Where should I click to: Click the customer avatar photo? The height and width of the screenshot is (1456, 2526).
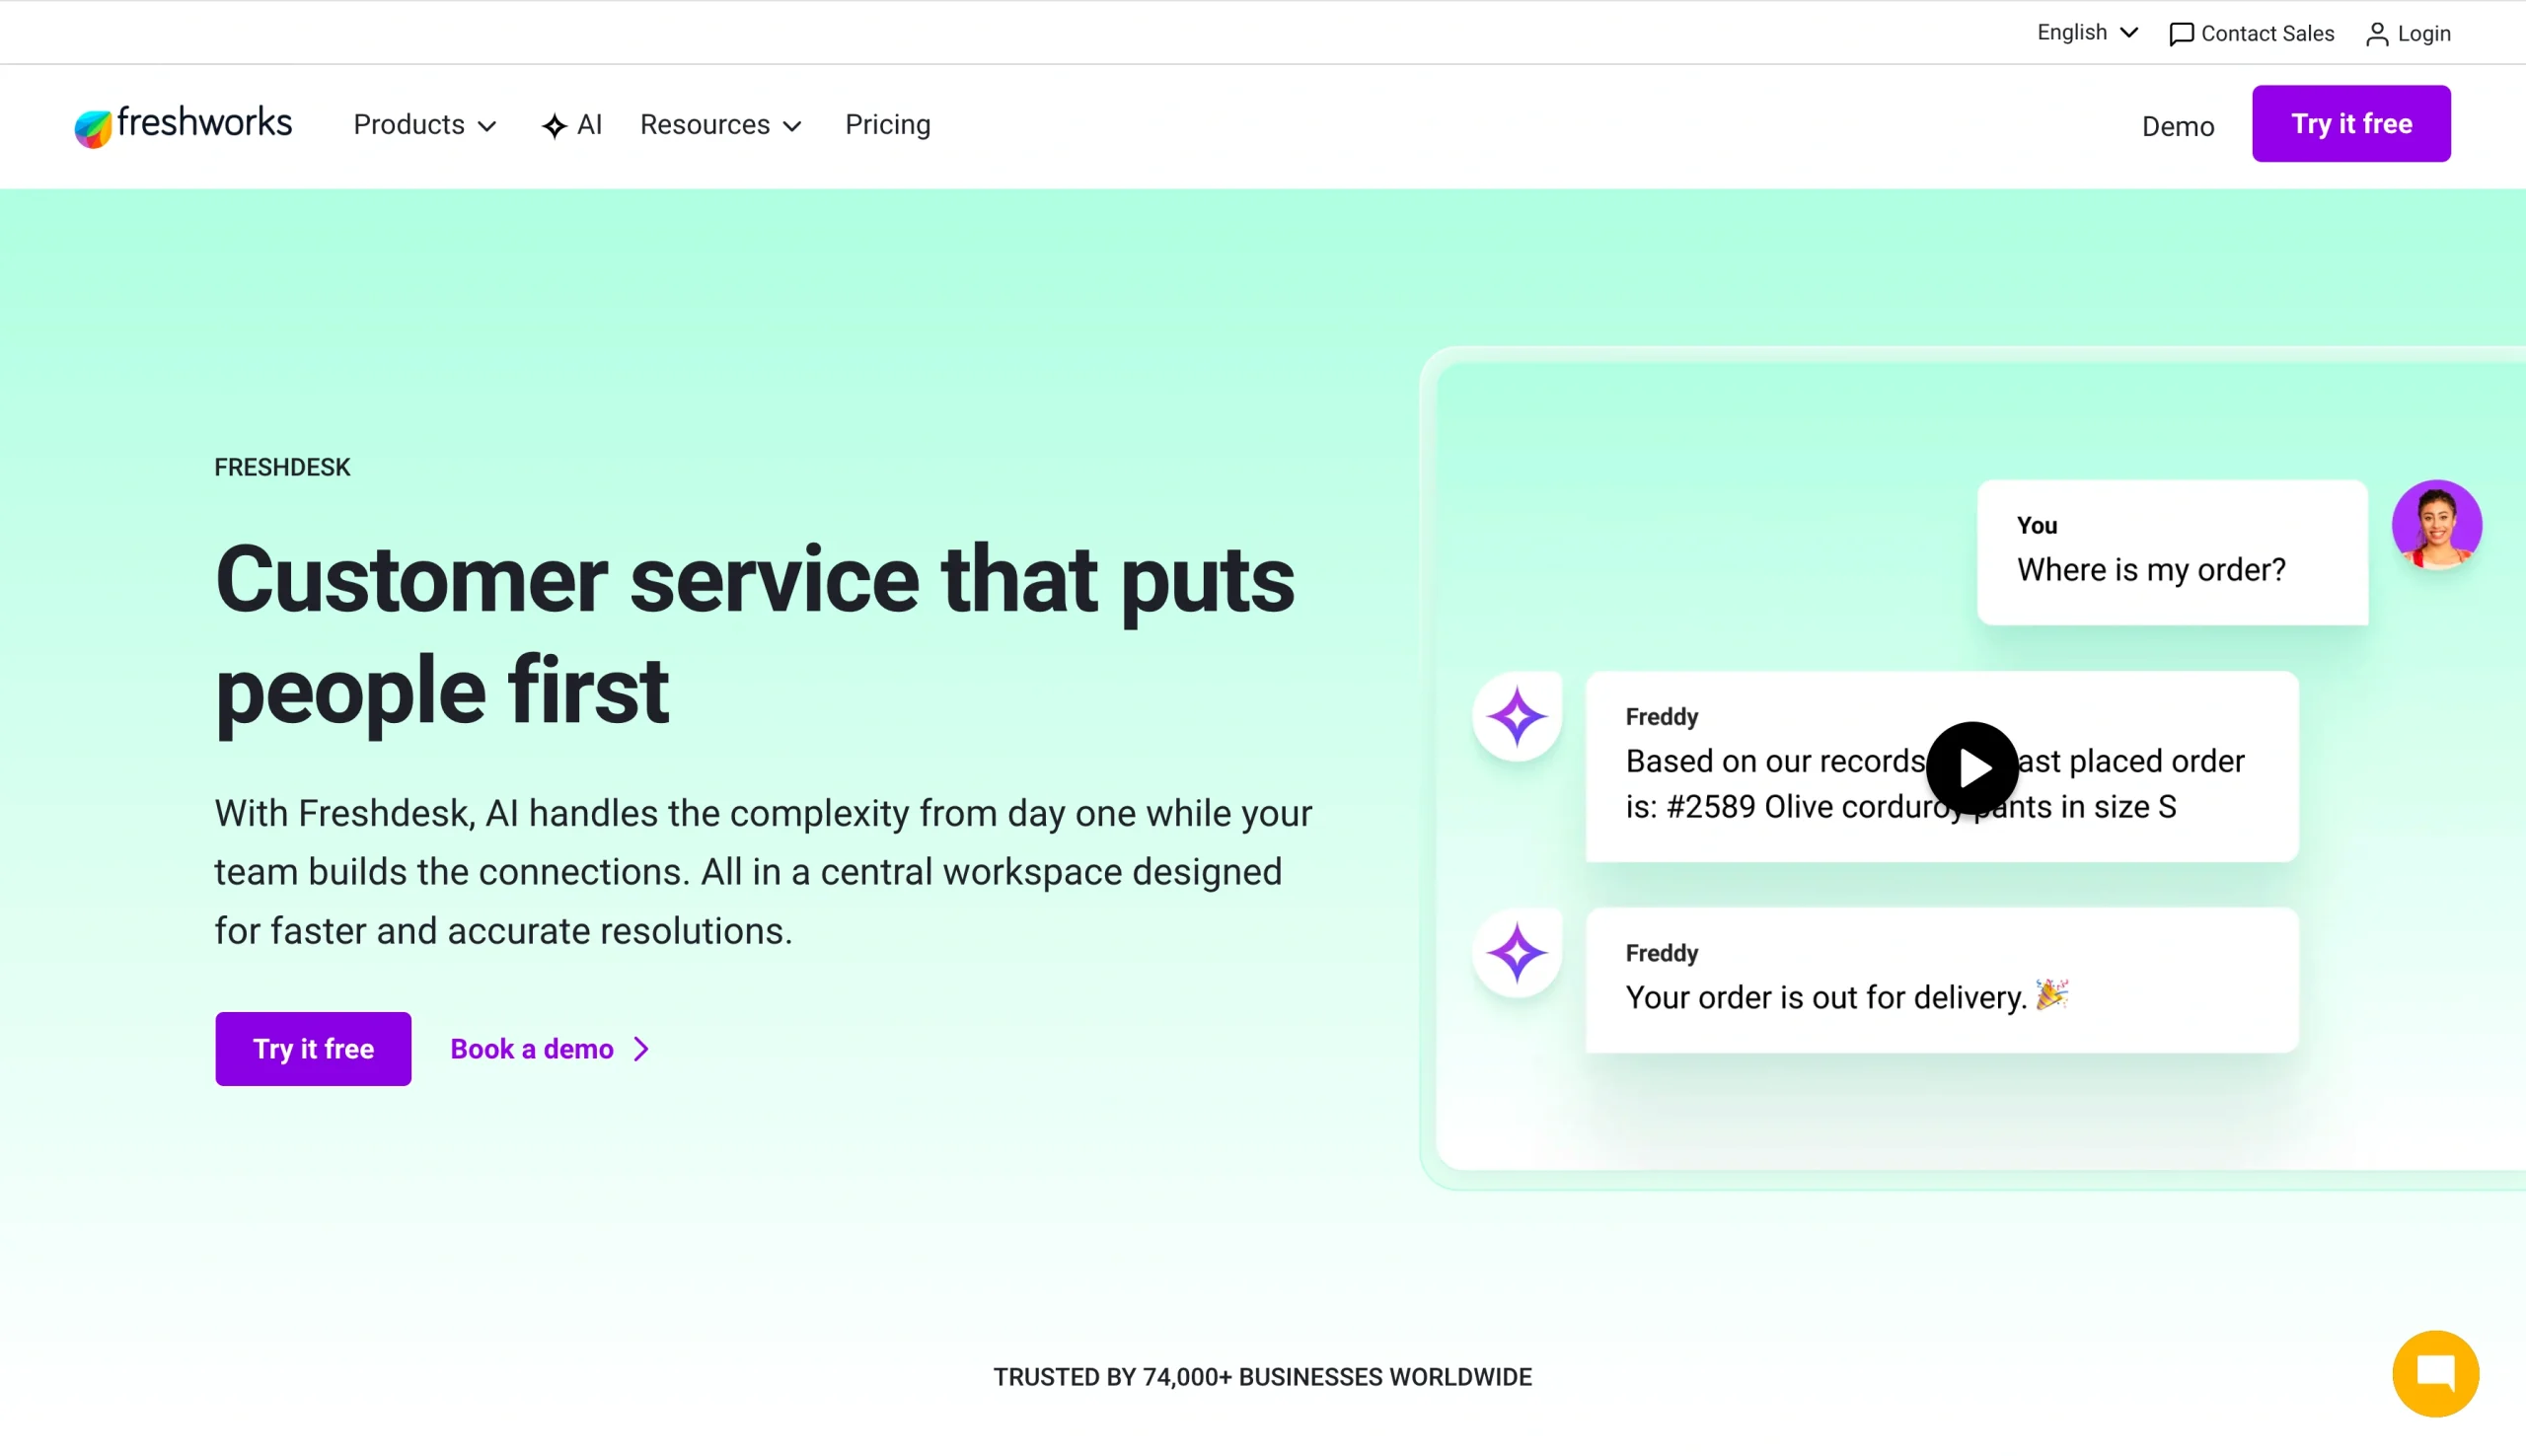[x=2436, y=525]
